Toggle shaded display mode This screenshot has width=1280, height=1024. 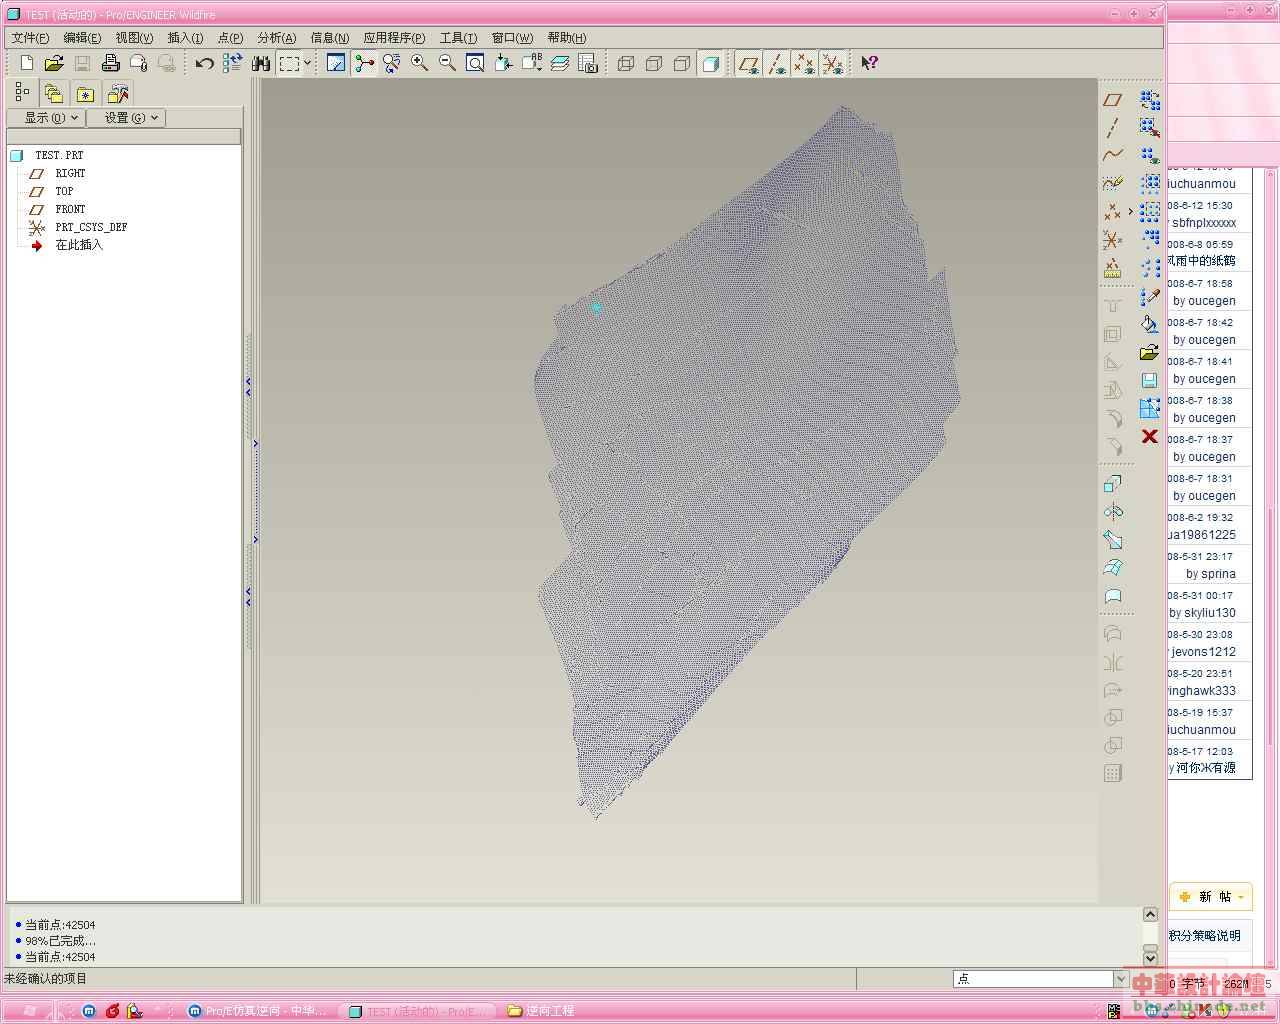(710, 64)
